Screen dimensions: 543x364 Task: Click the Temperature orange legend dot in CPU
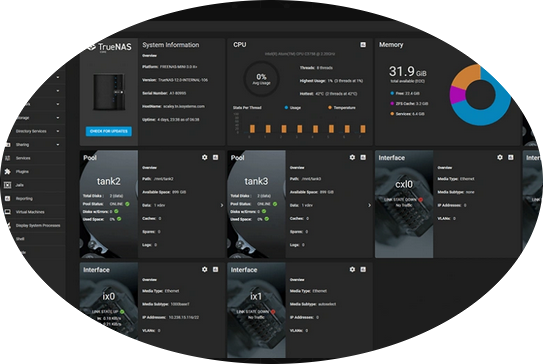point(330,108)
